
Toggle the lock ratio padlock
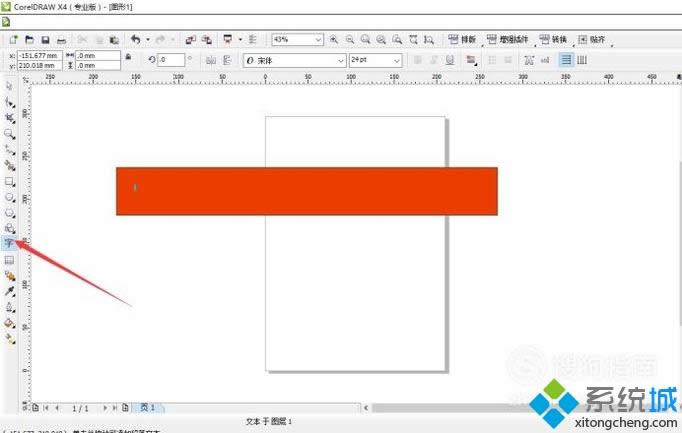tap(128, 57)
